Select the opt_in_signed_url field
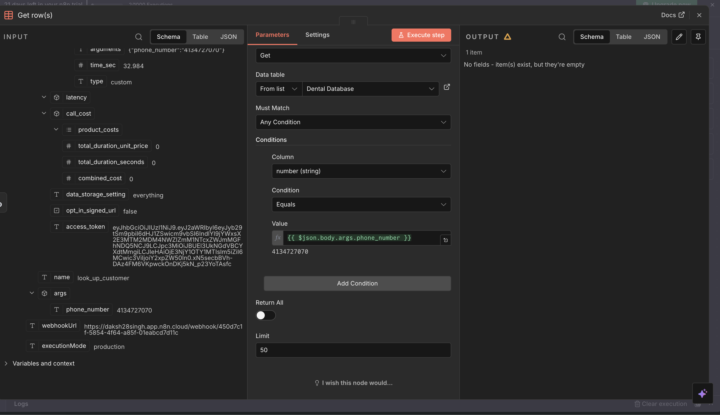This screenshot has height=415, width=720. pos(90,210)
